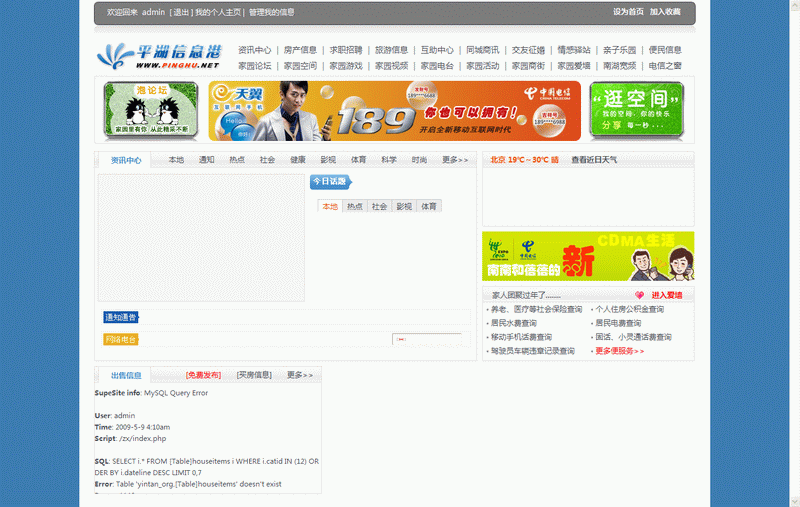
Task: Open the green 逛空间 banner
Action: point(637,111)
